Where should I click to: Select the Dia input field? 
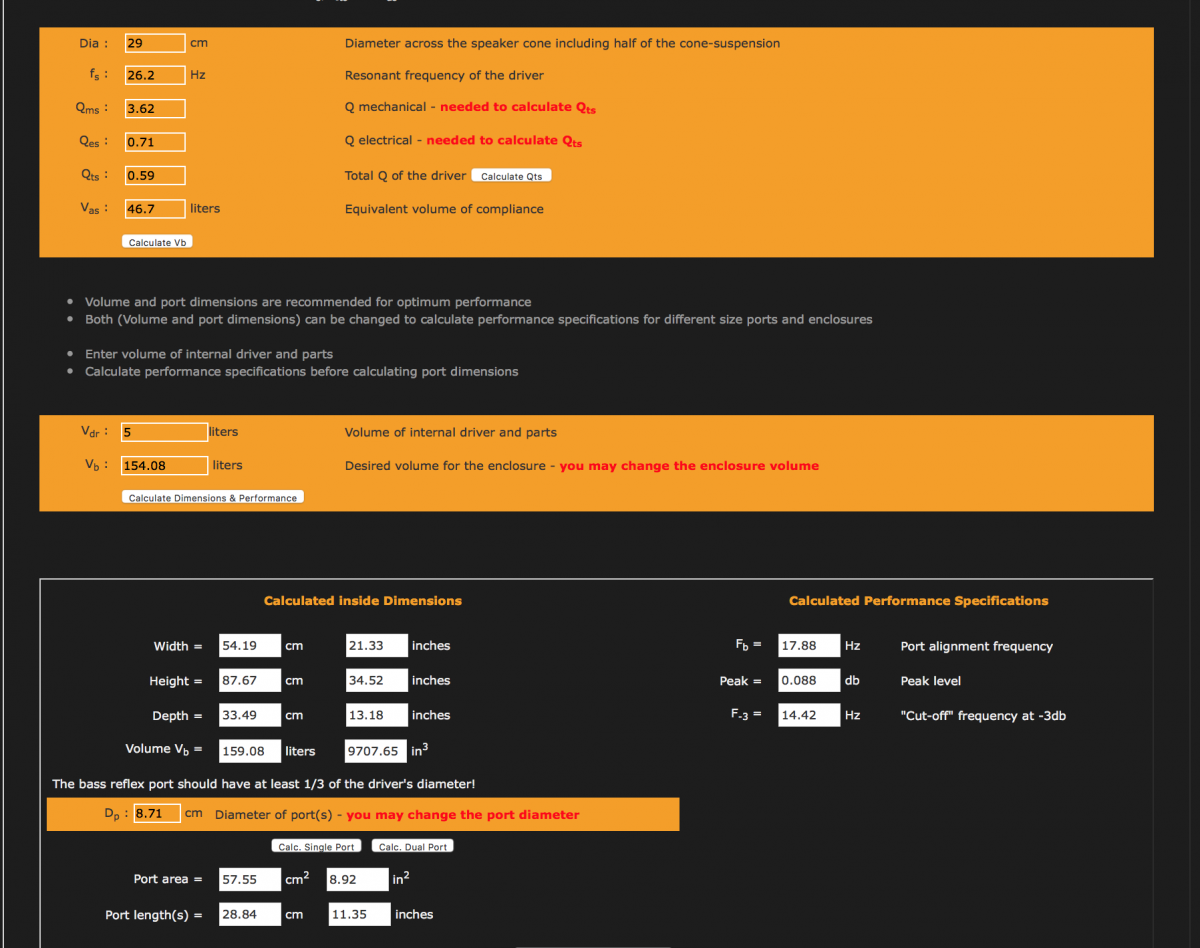click(x=155, y=43)
